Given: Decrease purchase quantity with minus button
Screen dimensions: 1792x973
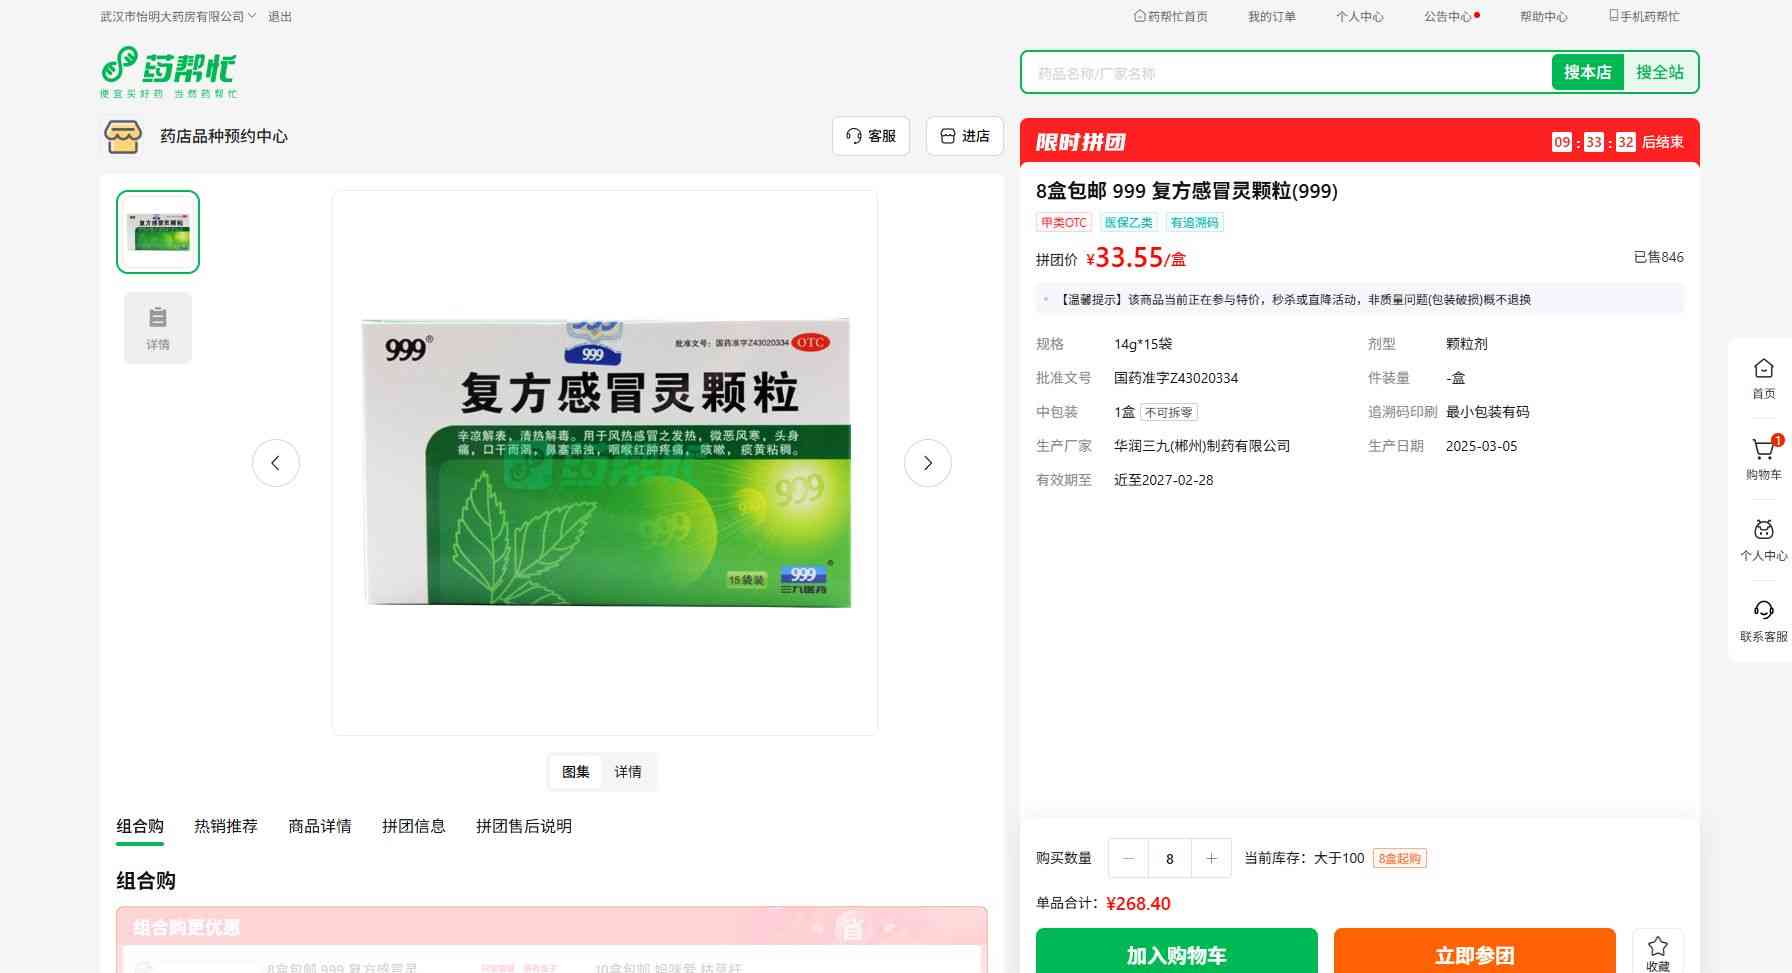Looking at the screenshot, I should 1128,858.
